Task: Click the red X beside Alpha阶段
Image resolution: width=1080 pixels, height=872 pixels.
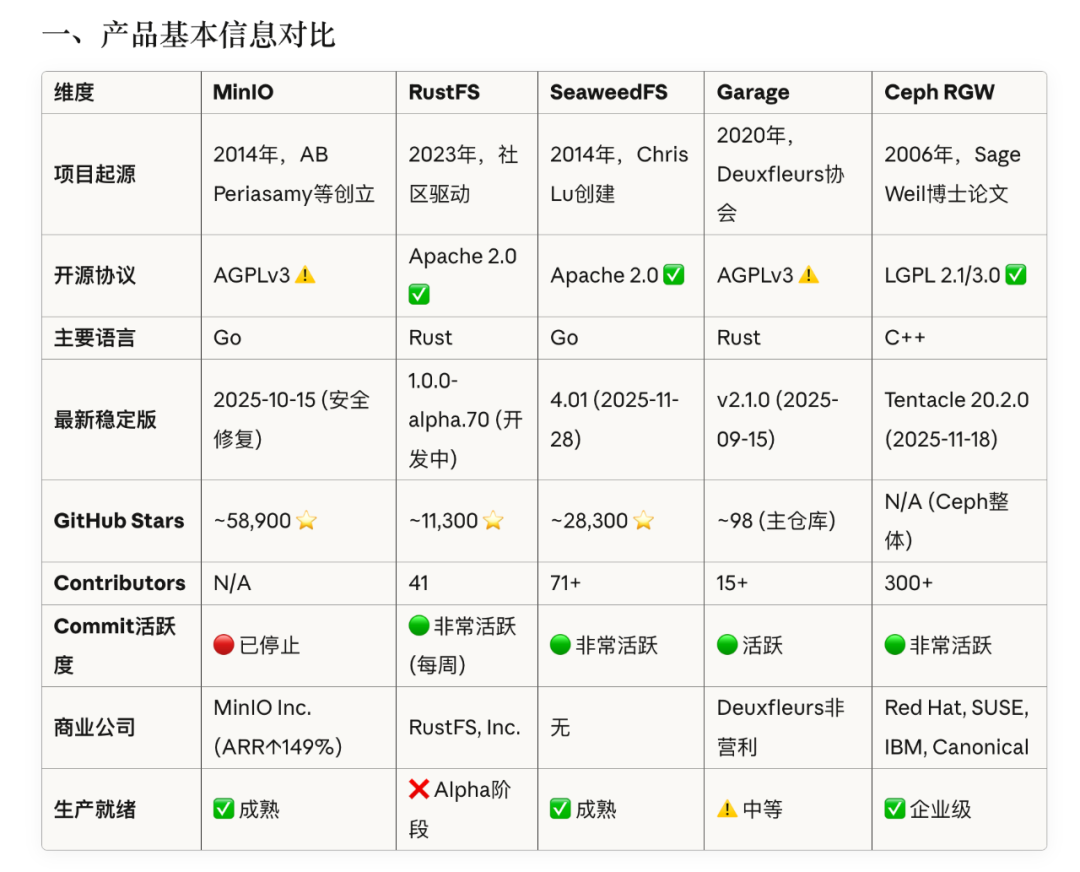Action: 419,789
